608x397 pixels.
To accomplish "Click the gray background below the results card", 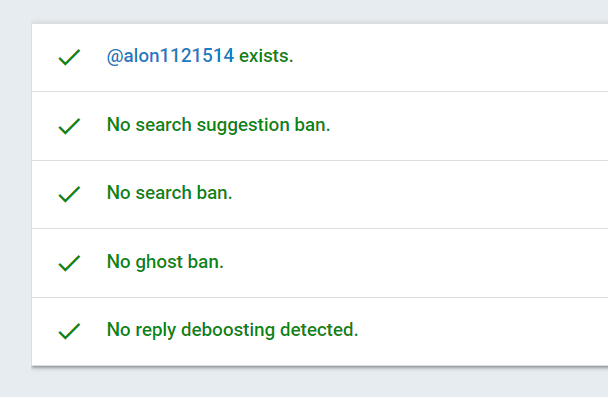I will (x=304, y=382).
